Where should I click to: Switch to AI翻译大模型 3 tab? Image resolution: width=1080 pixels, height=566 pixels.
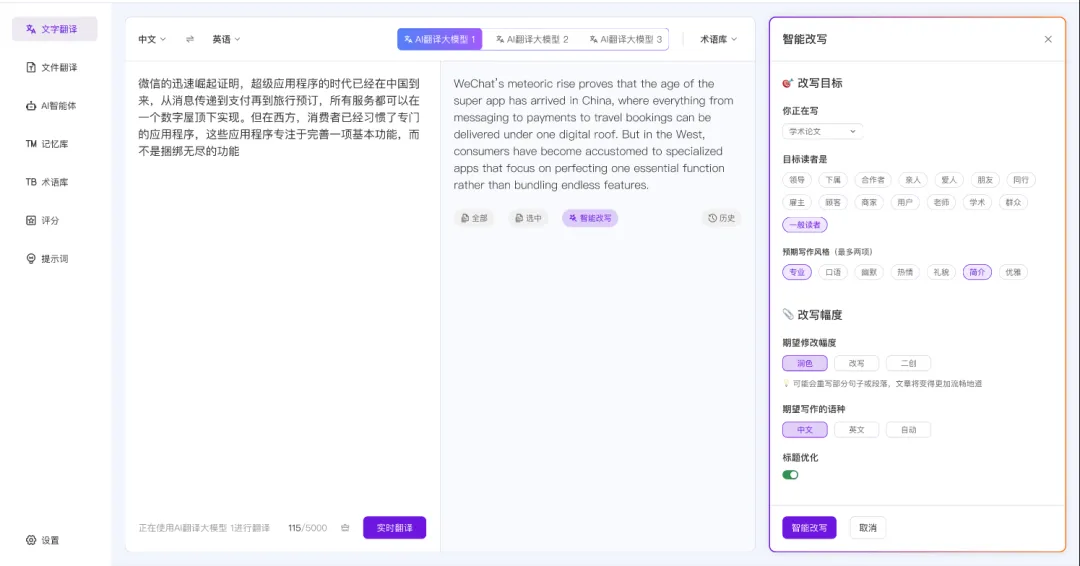pyautogui.click(x=625, y=39)
